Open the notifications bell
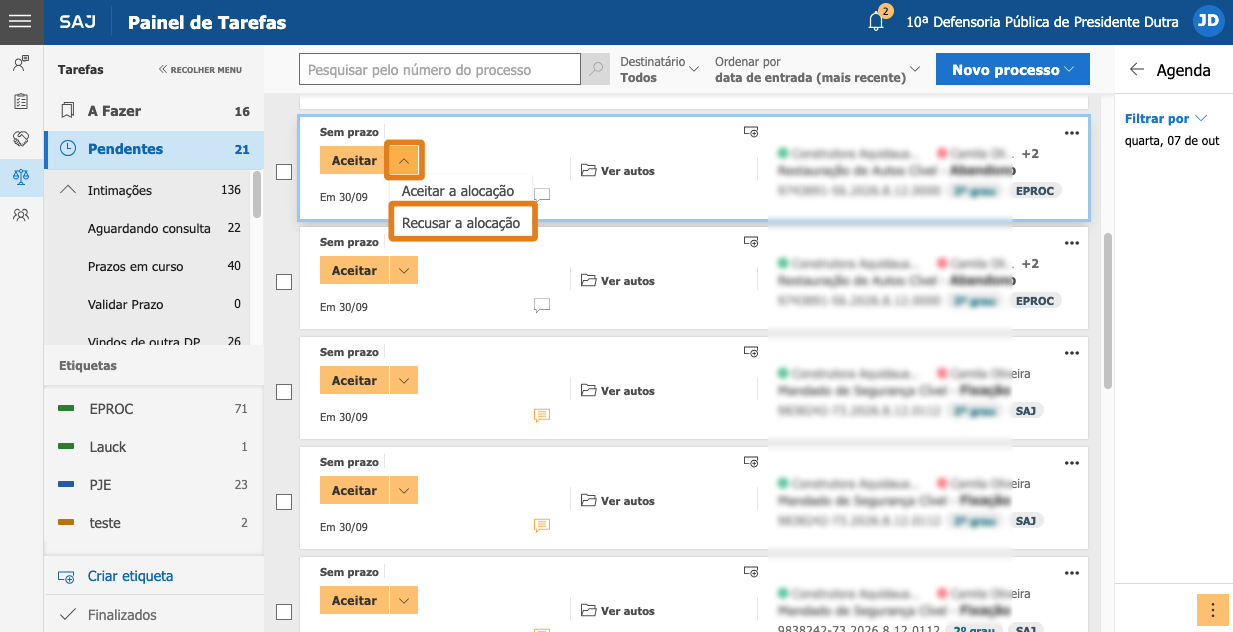 point(877,22)
